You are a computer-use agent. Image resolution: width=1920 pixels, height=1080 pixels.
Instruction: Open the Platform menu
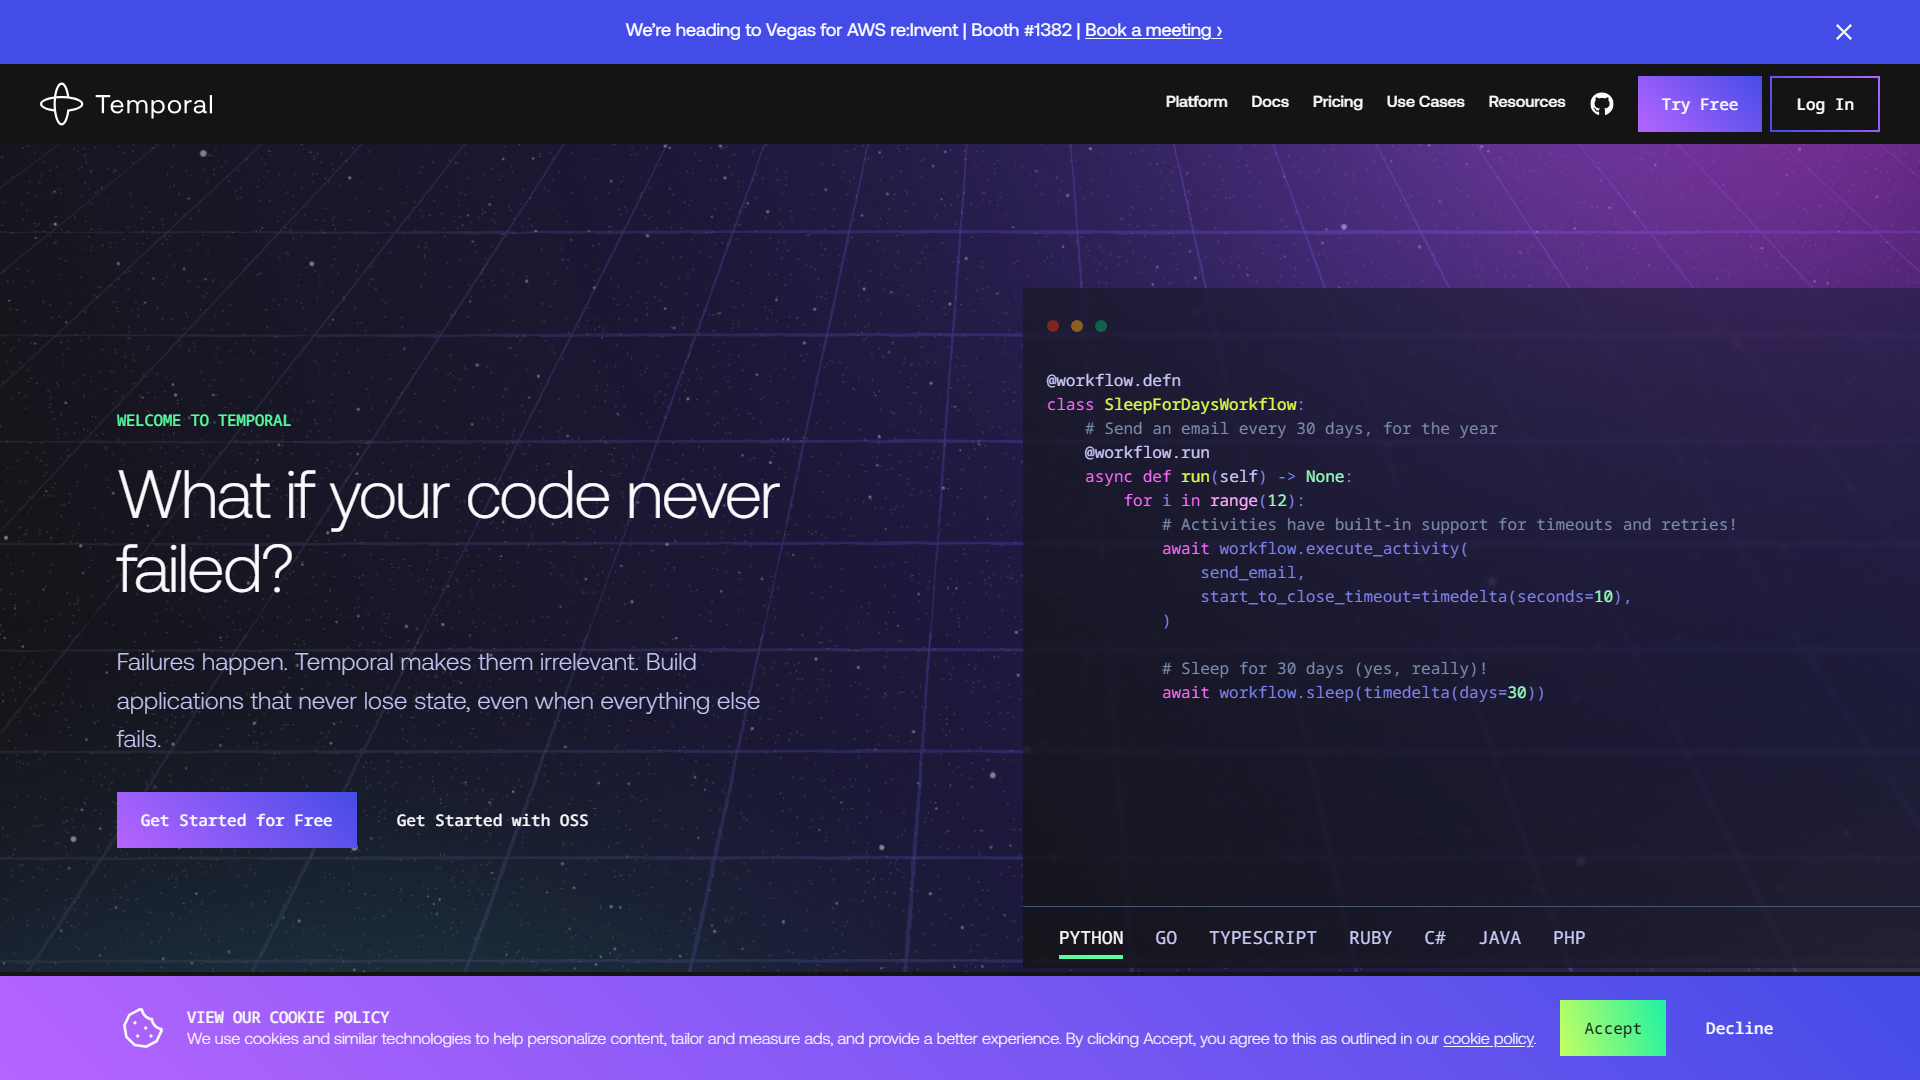point(1196,102)
